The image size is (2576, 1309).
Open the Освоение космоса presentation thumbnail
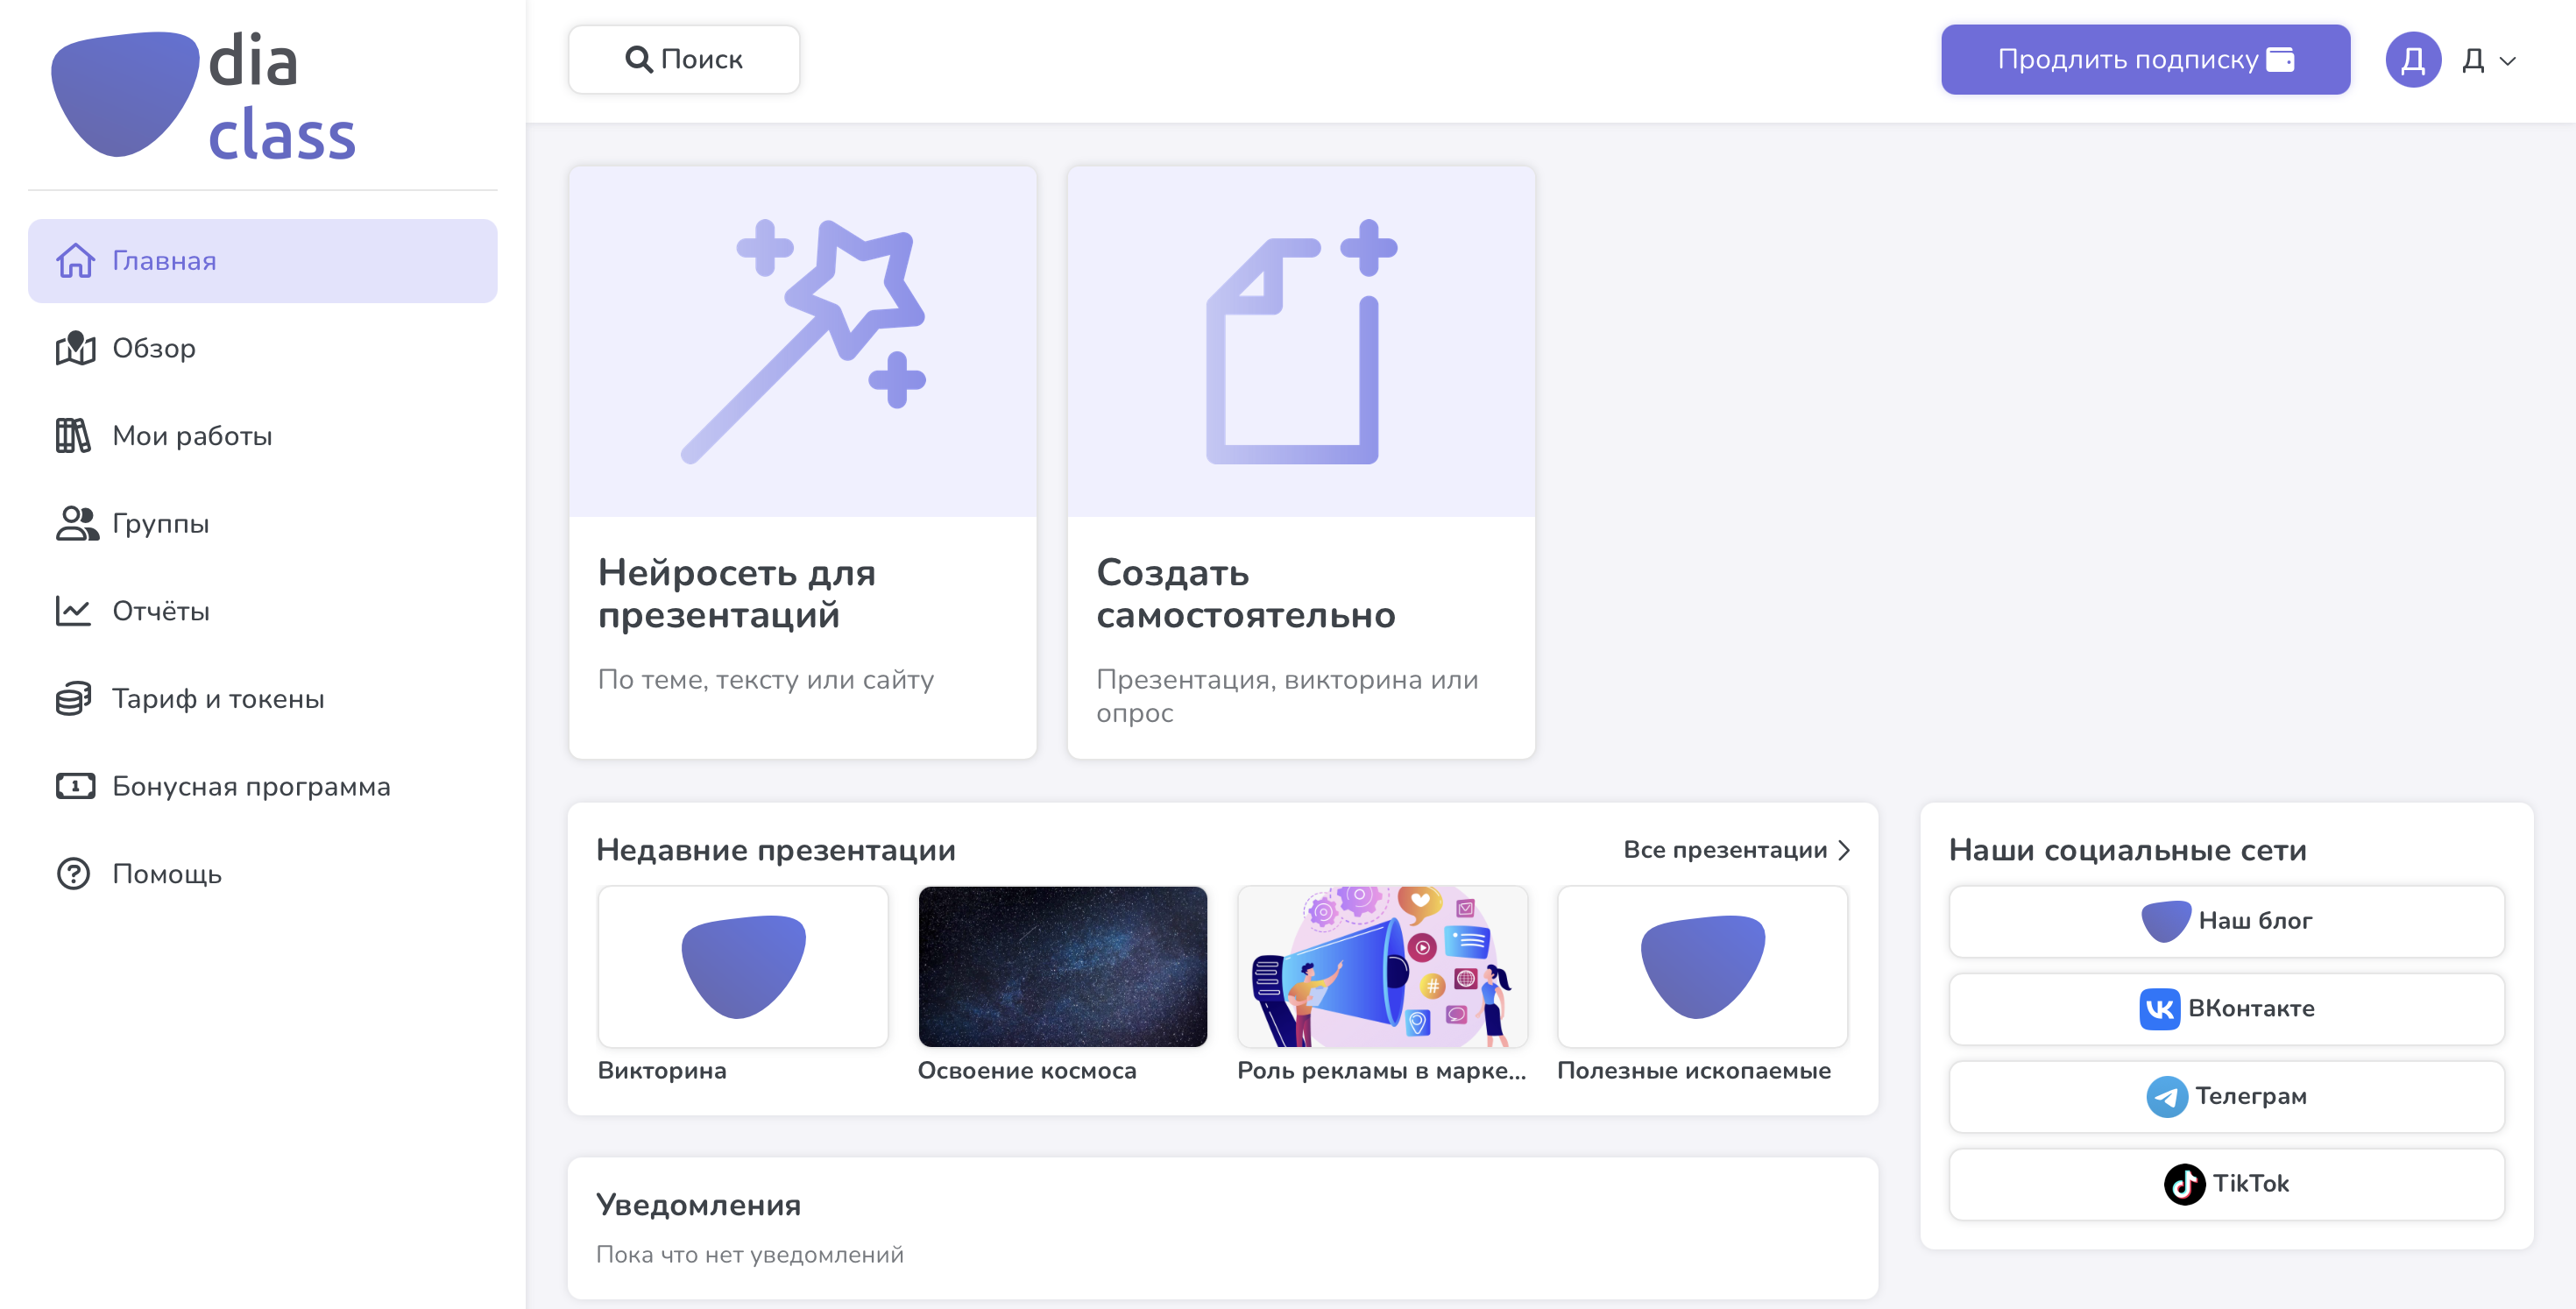pos(1062,966)
